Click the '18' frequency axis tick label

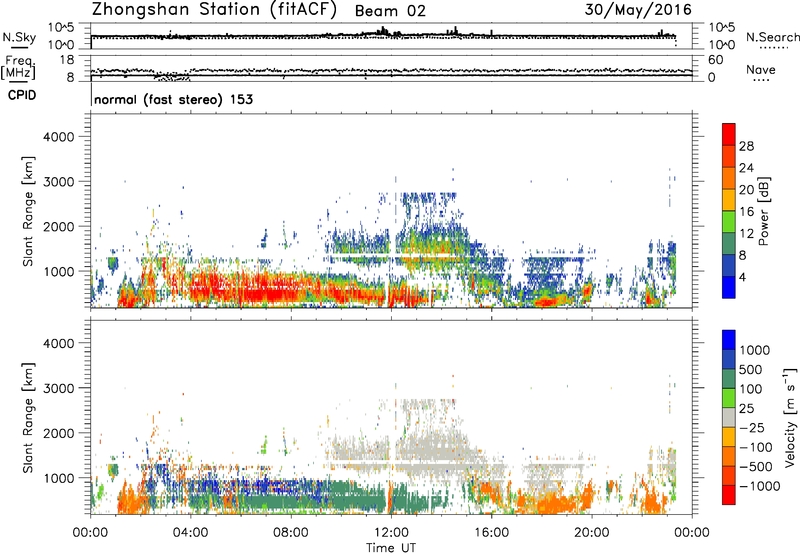(x=67, y=60)
